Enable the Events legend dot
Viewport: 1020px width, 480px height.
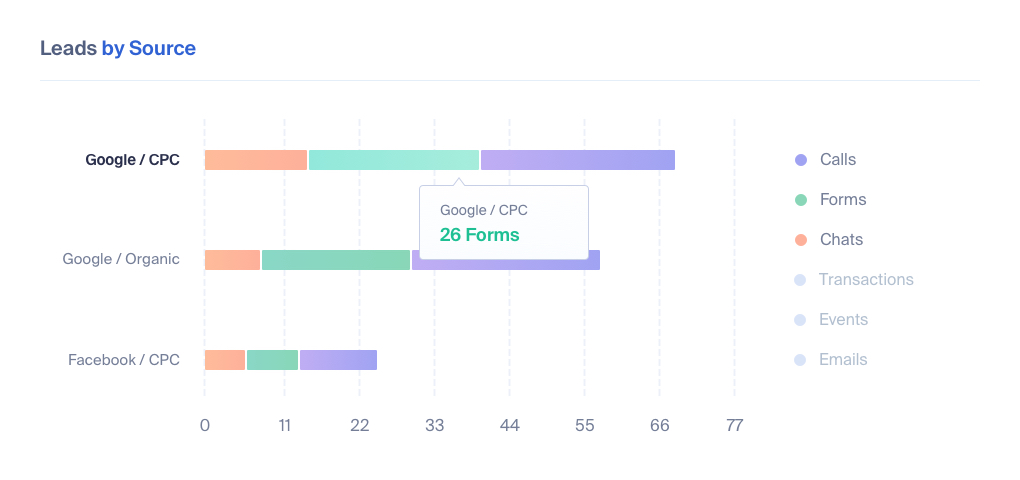801,320
